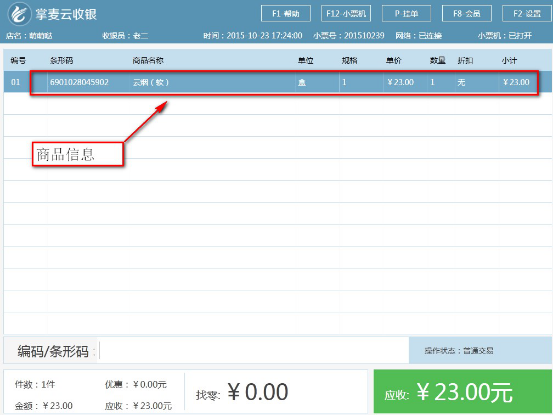
Task: Open the F8 会员 member button
Action: tap(467, 14)
